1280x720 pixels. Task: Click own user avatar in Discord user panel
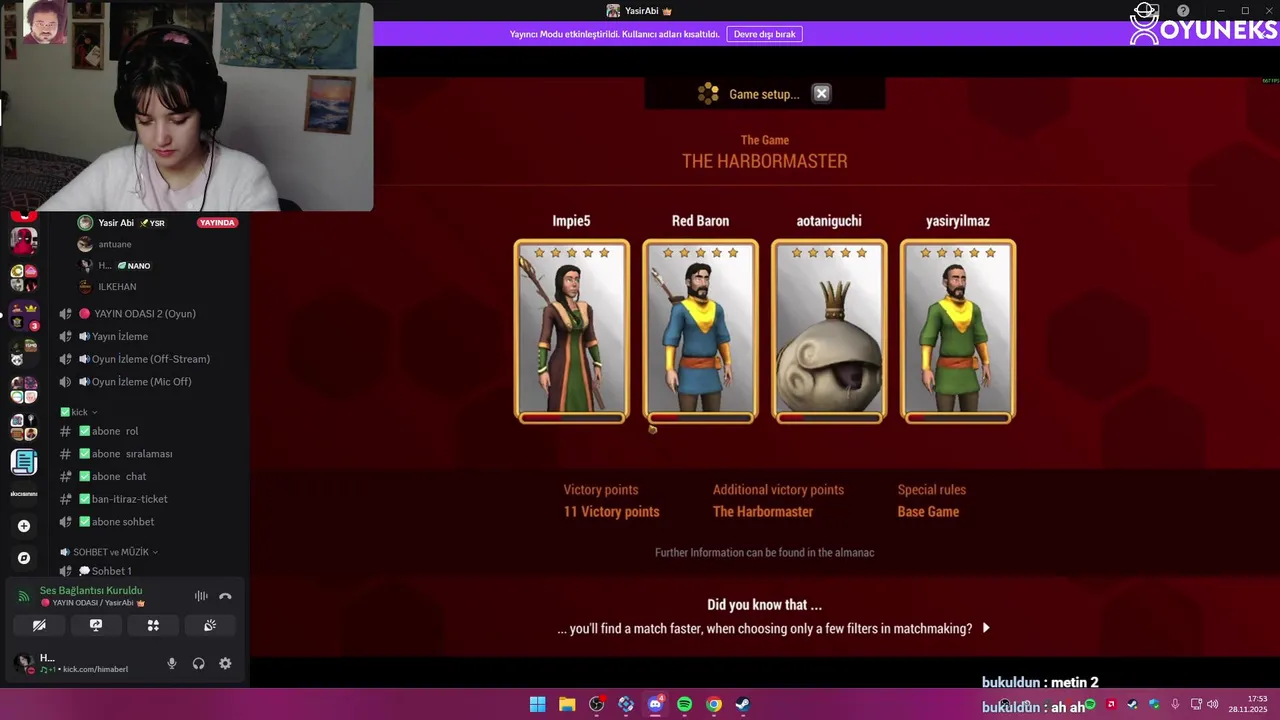click(23, 663)
